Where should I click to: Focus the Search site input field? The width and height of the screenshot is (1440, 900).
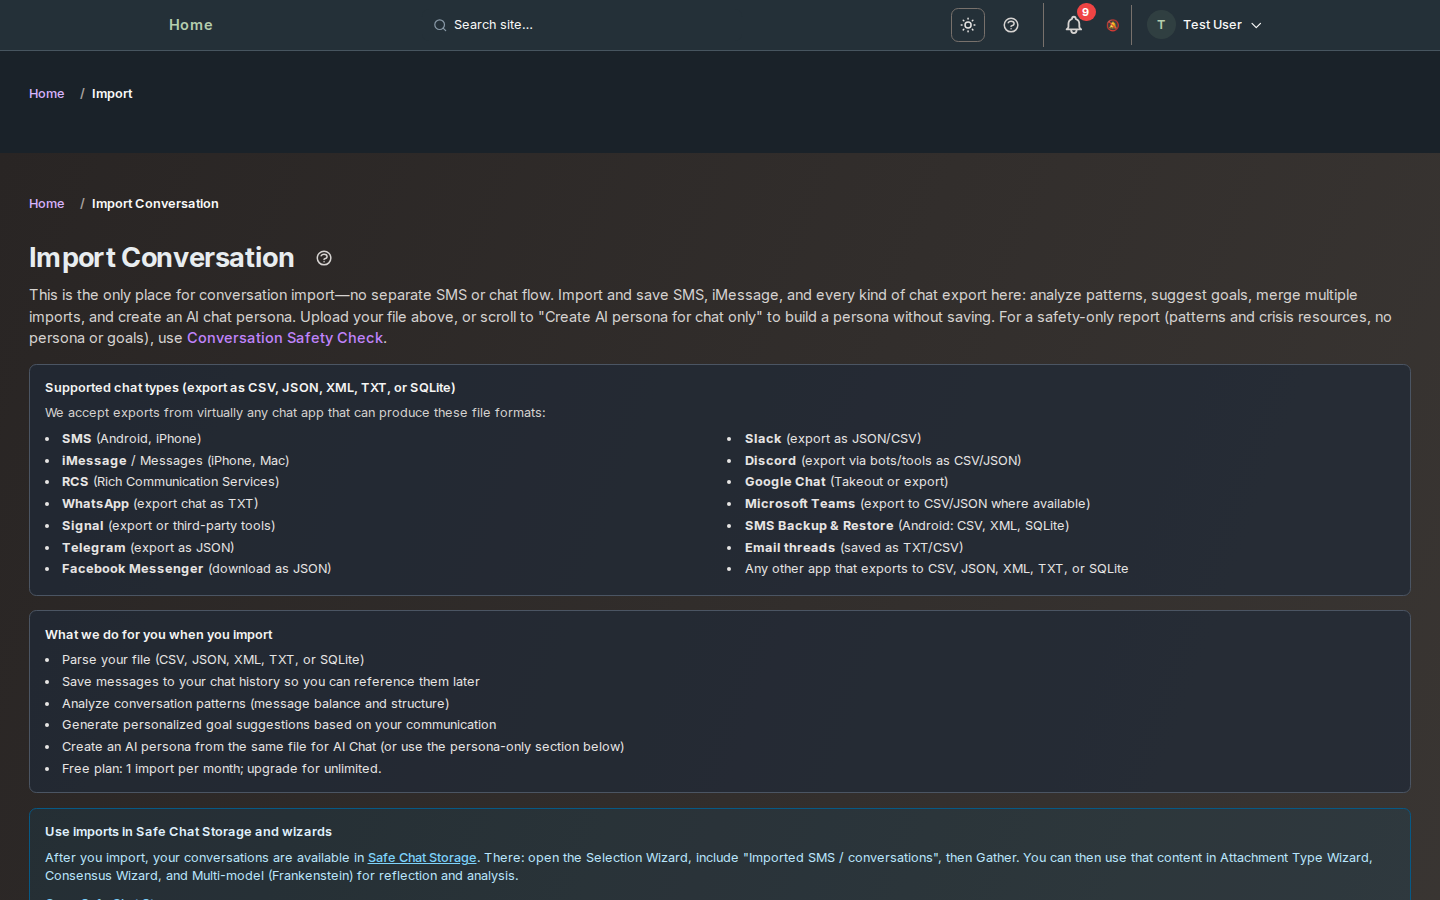coord(600,25)
